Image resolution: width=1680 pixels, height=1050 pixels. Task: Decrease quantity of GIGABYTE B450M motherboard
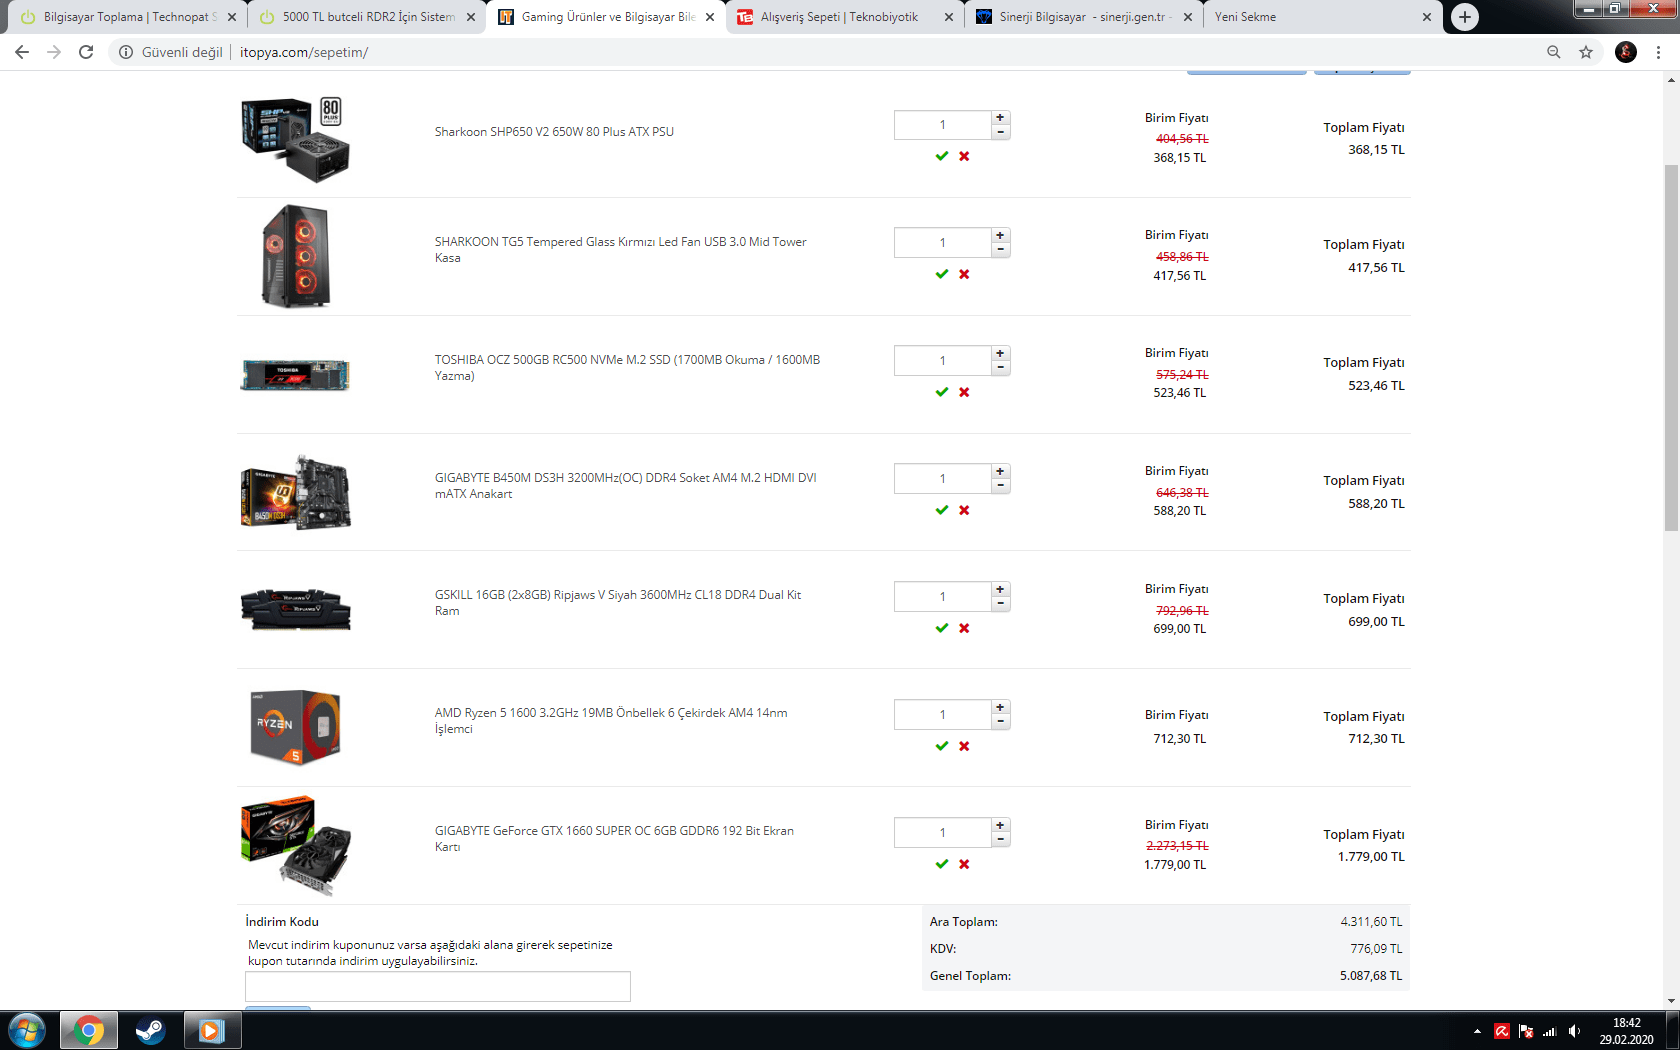[x=1000, y=486]
